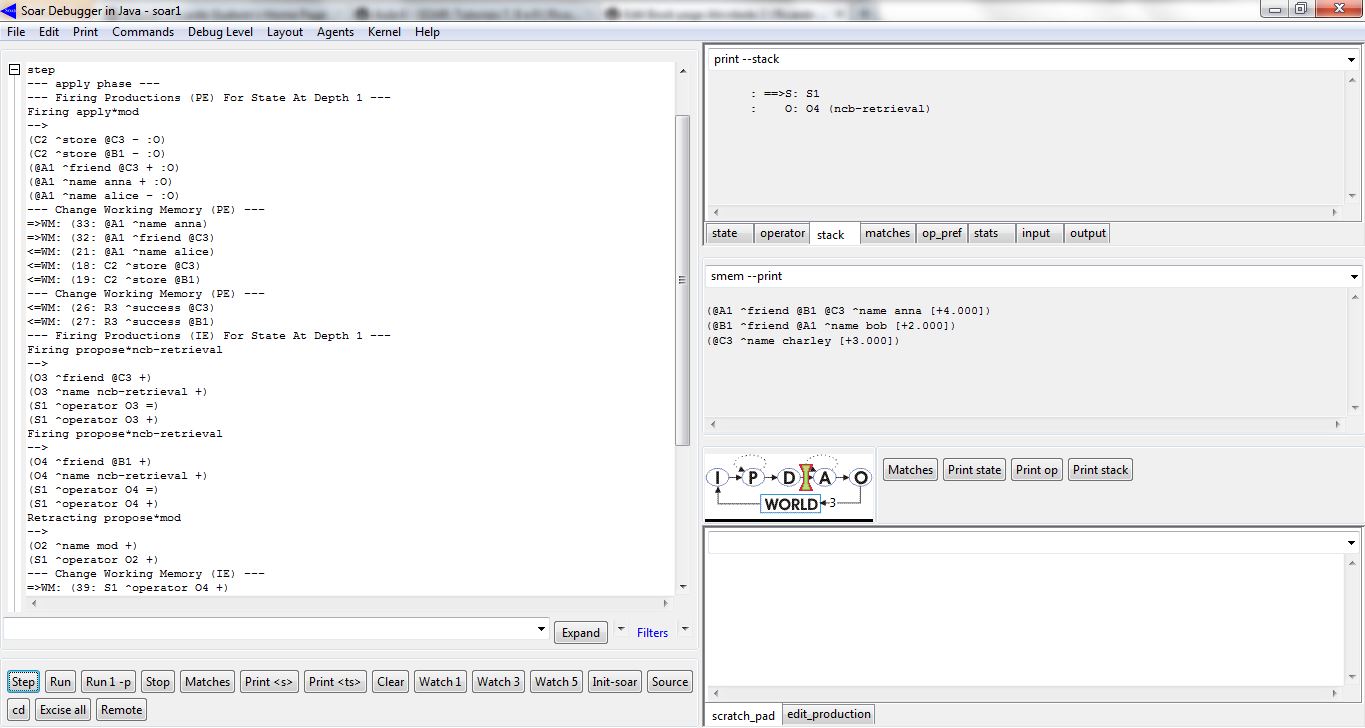The image size is (1365, 728).
Task: Click the 'A' apply phase node in diagram
Action: point(825,478)
